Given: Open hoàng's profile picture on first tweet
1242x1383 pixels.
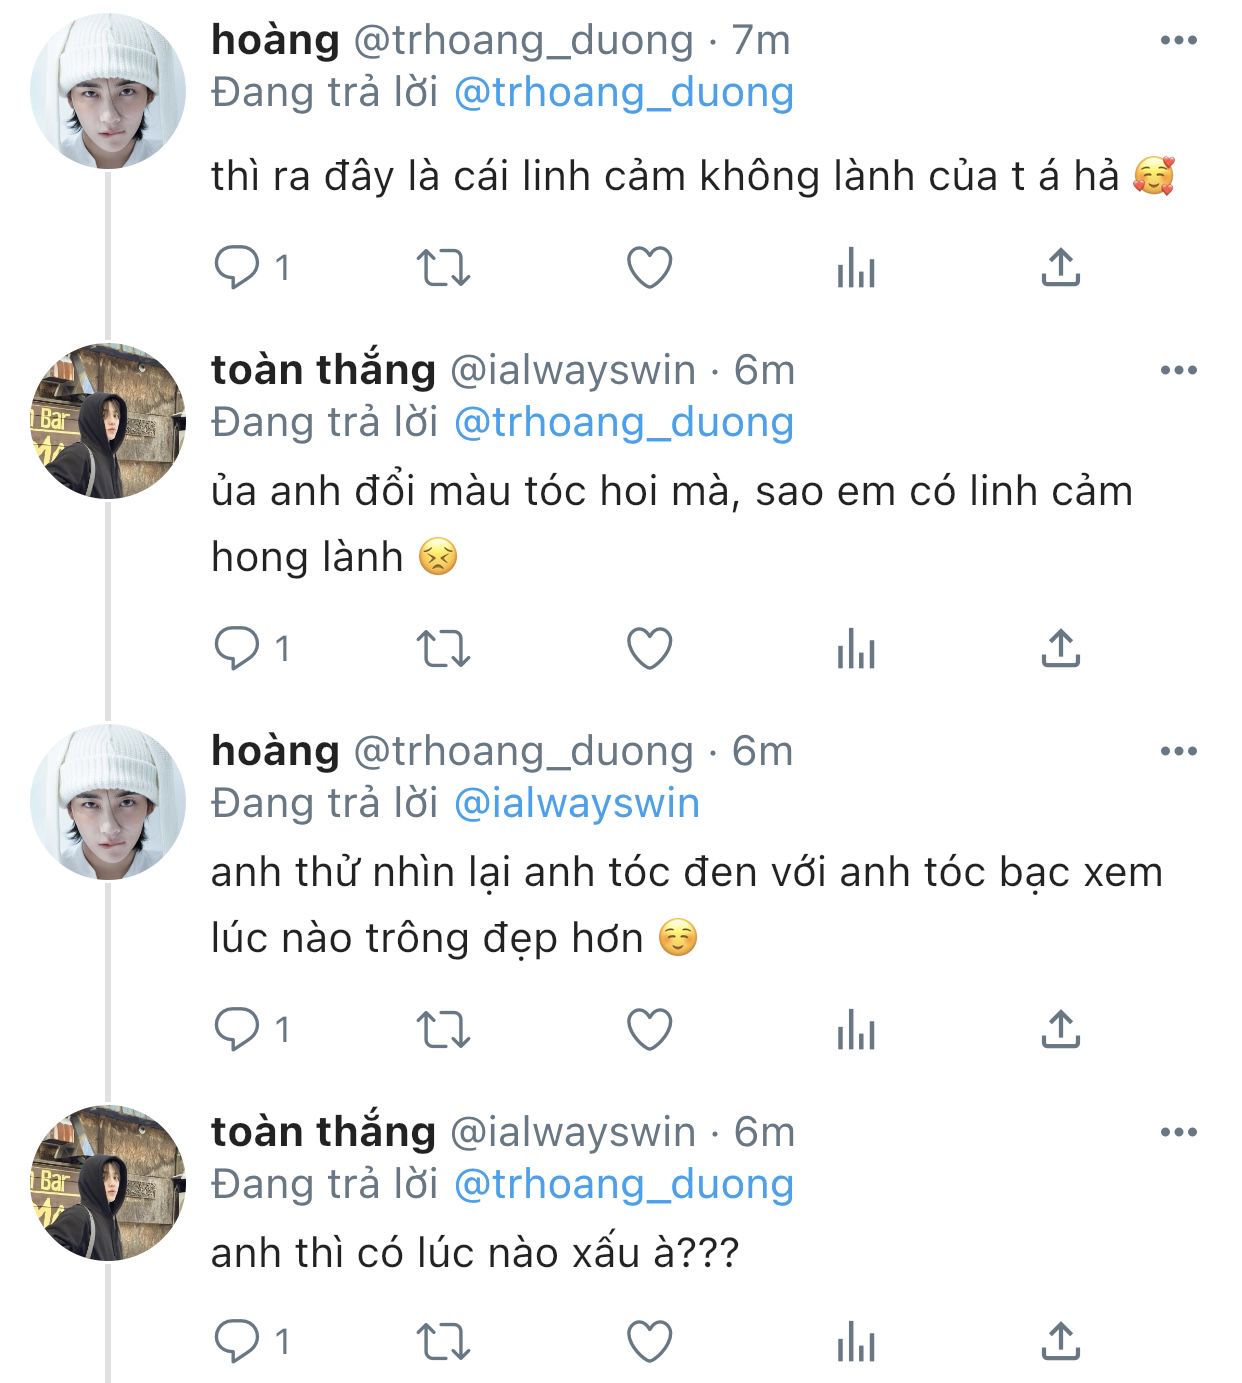Looking at the screenshot, I should 108,90.
